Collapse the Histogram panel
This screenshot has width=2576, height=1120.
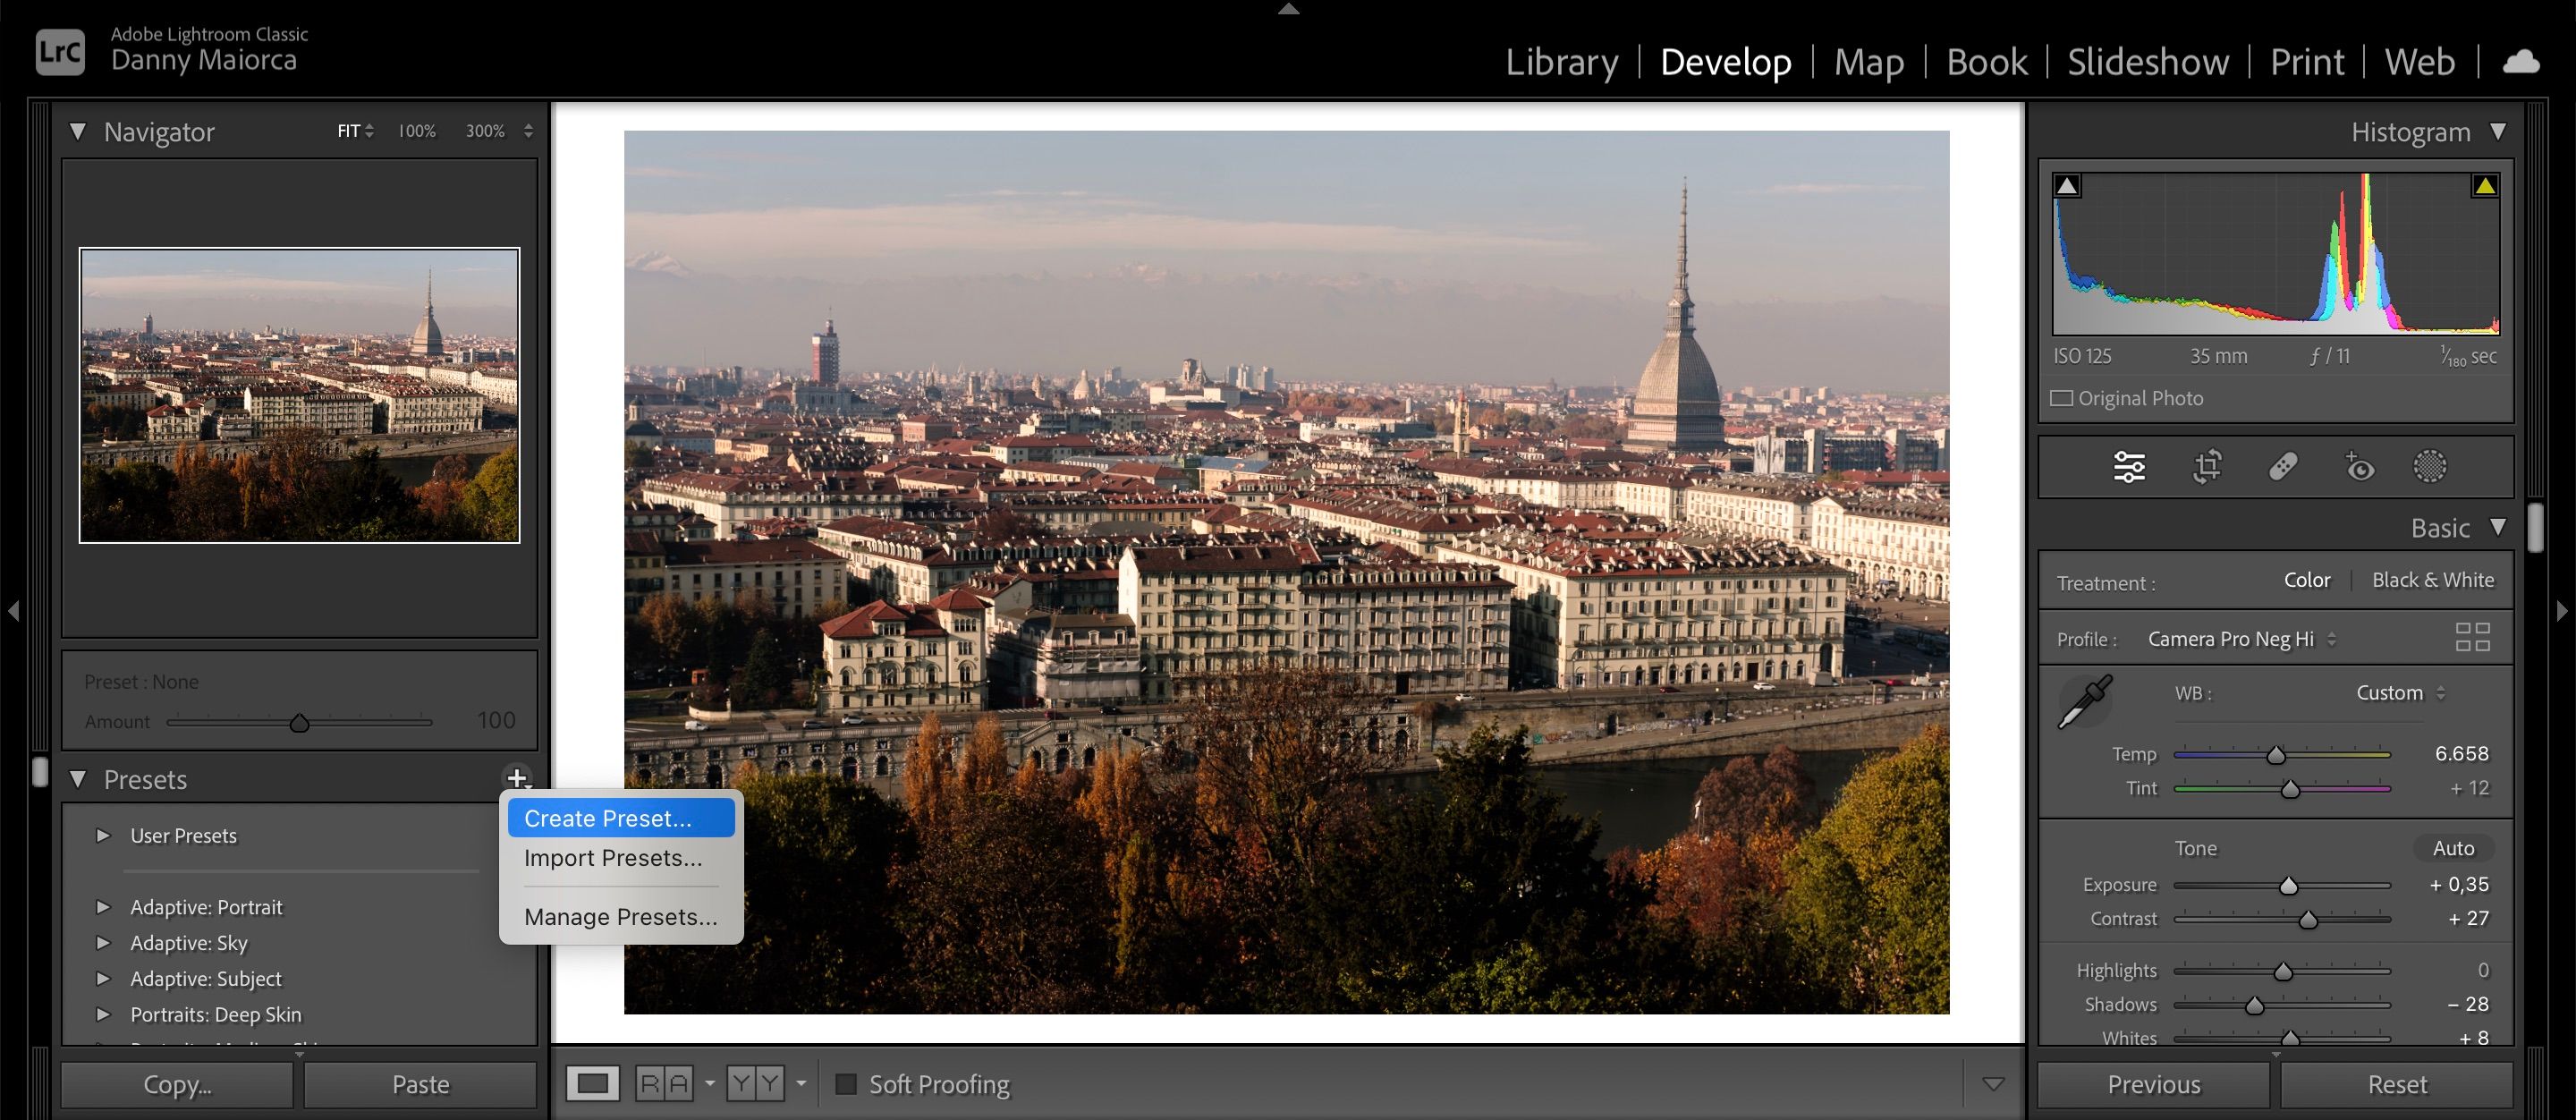2497,131
